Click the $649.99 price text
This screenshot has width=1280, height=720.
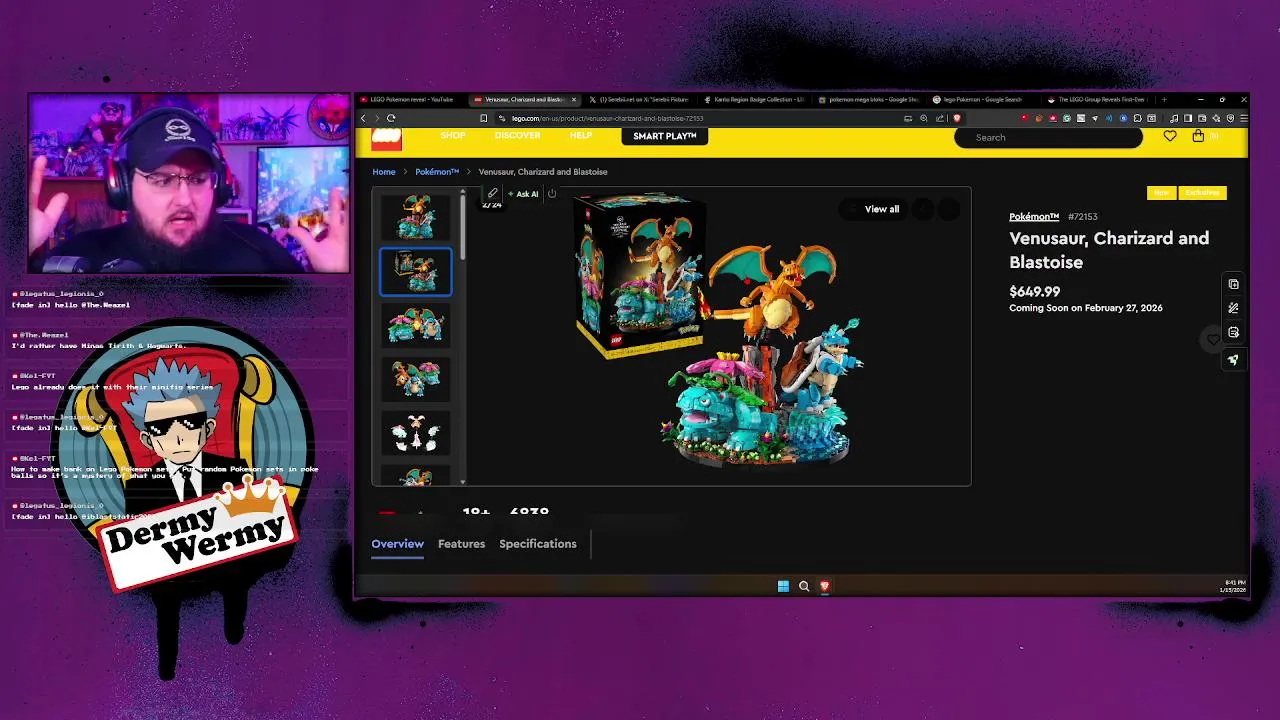(1035, 292)
